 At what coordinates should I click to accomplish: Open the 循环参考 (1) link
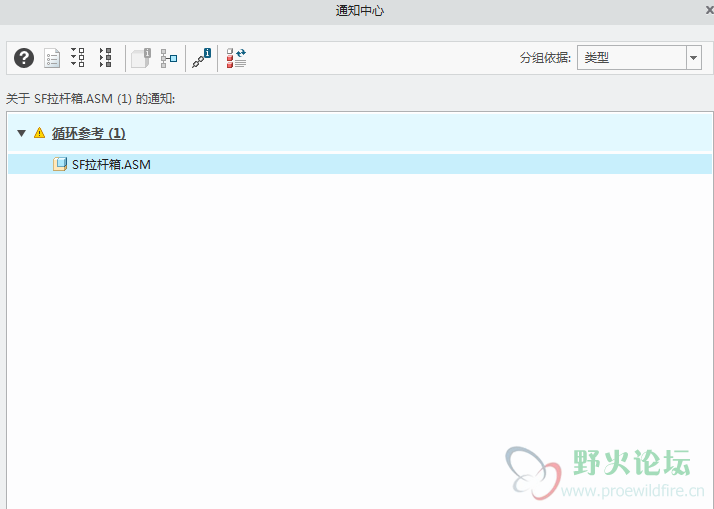(x=89, y=133)
